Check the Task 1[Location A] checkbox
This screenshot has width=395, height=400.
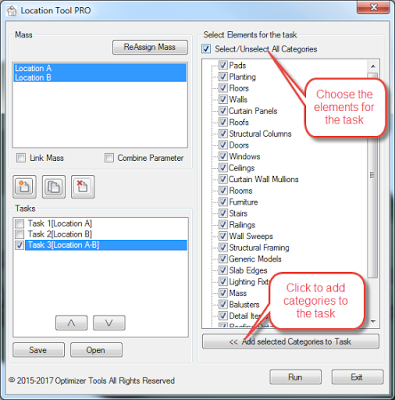(20, 224)
